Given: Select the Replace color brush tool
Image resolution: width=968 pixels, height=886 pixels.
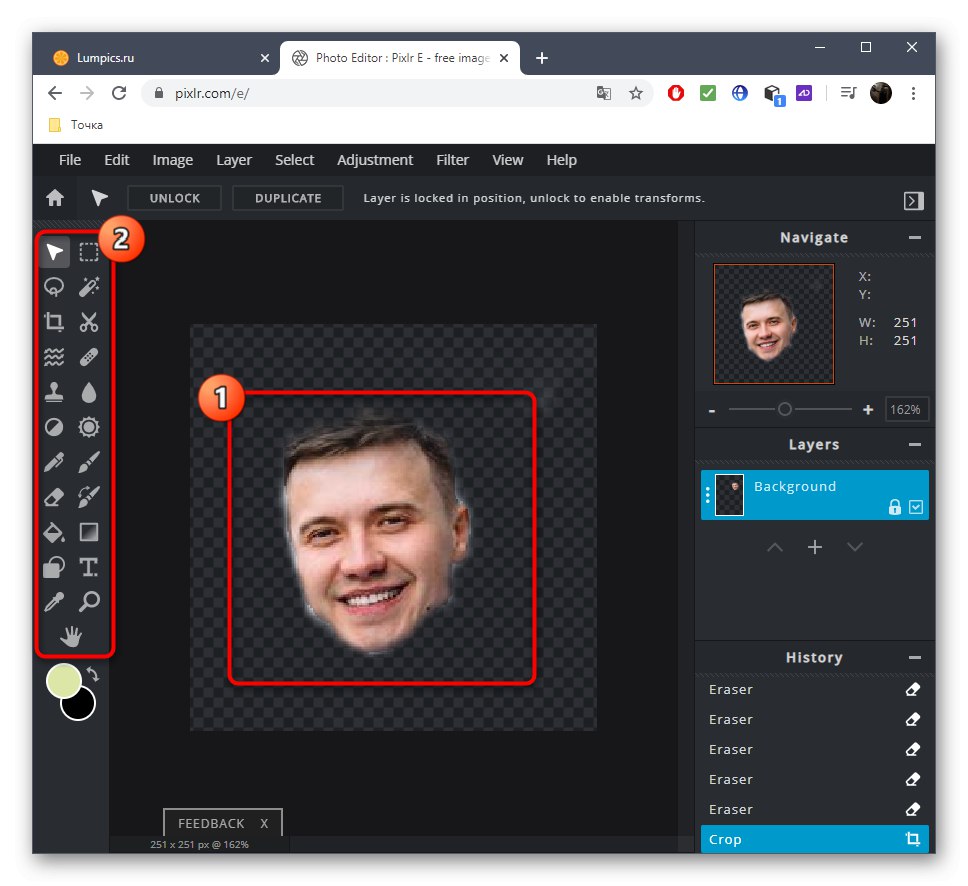Looking at the screenshot, I should coord(89,497).
